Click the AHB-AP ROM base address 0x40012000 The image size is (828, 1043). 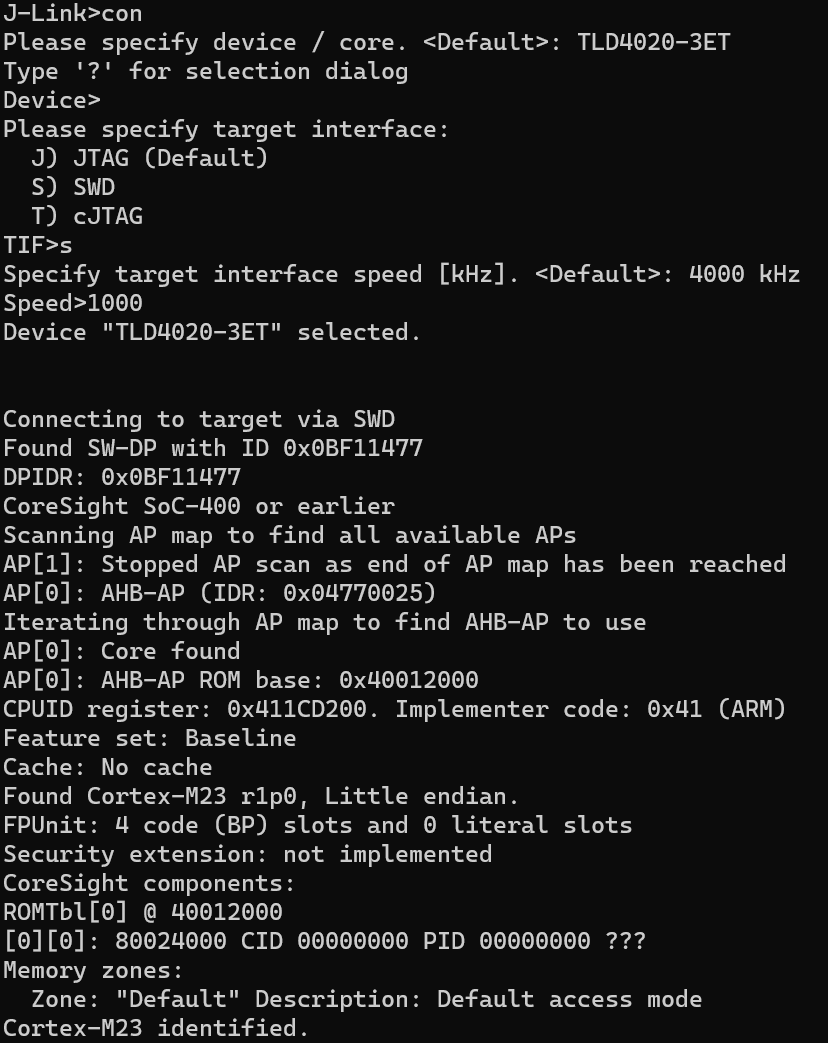pos(409,680)
